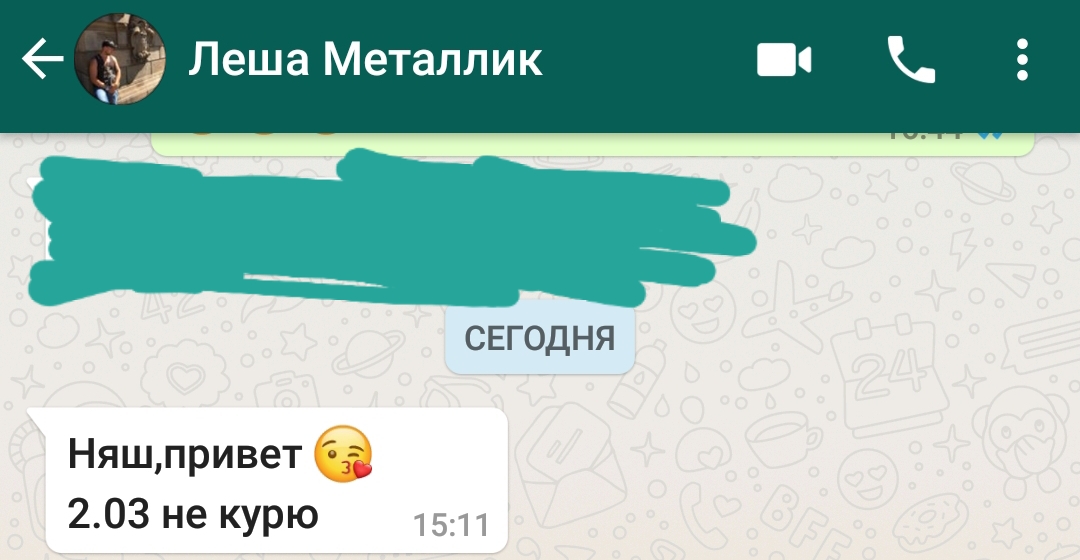1080x560 pixels.
Task: Tap the blue read checkmarks at top
Action: pos(990,136)
